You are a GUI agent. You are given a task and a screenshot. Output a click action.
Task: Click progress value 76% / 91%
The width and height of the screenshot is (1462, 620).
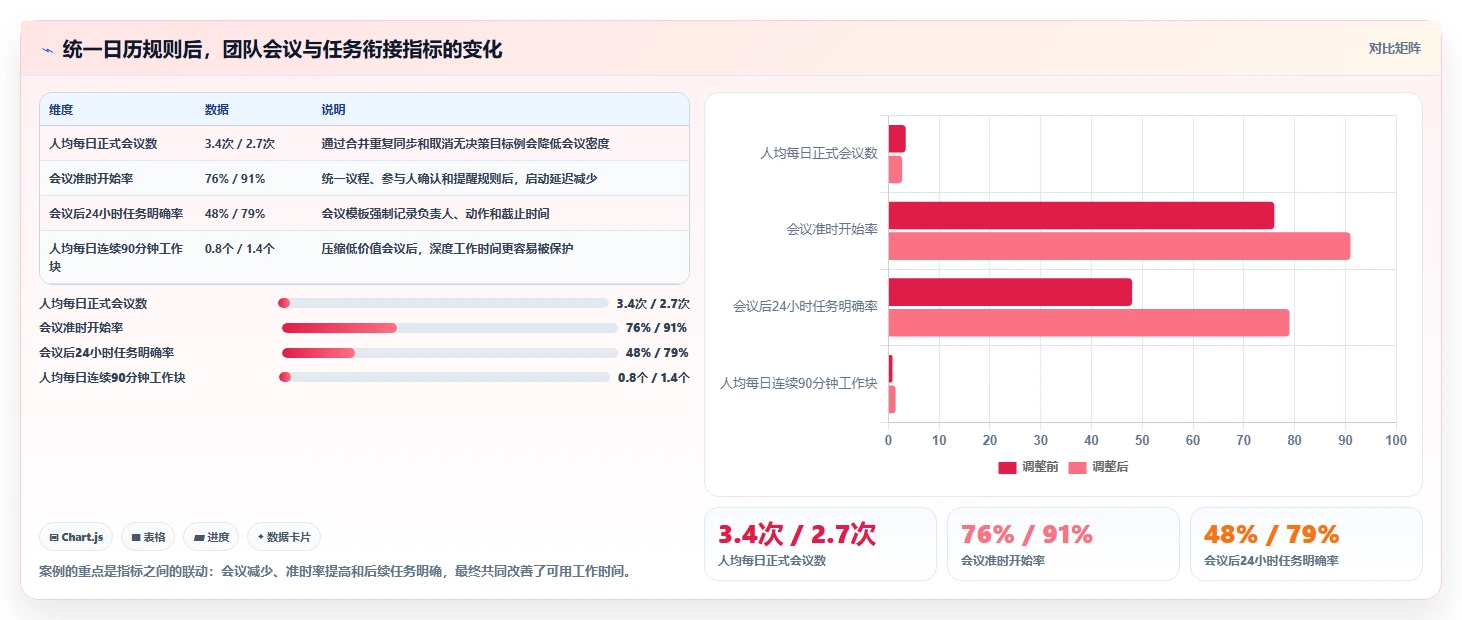[x=656, y=328]
